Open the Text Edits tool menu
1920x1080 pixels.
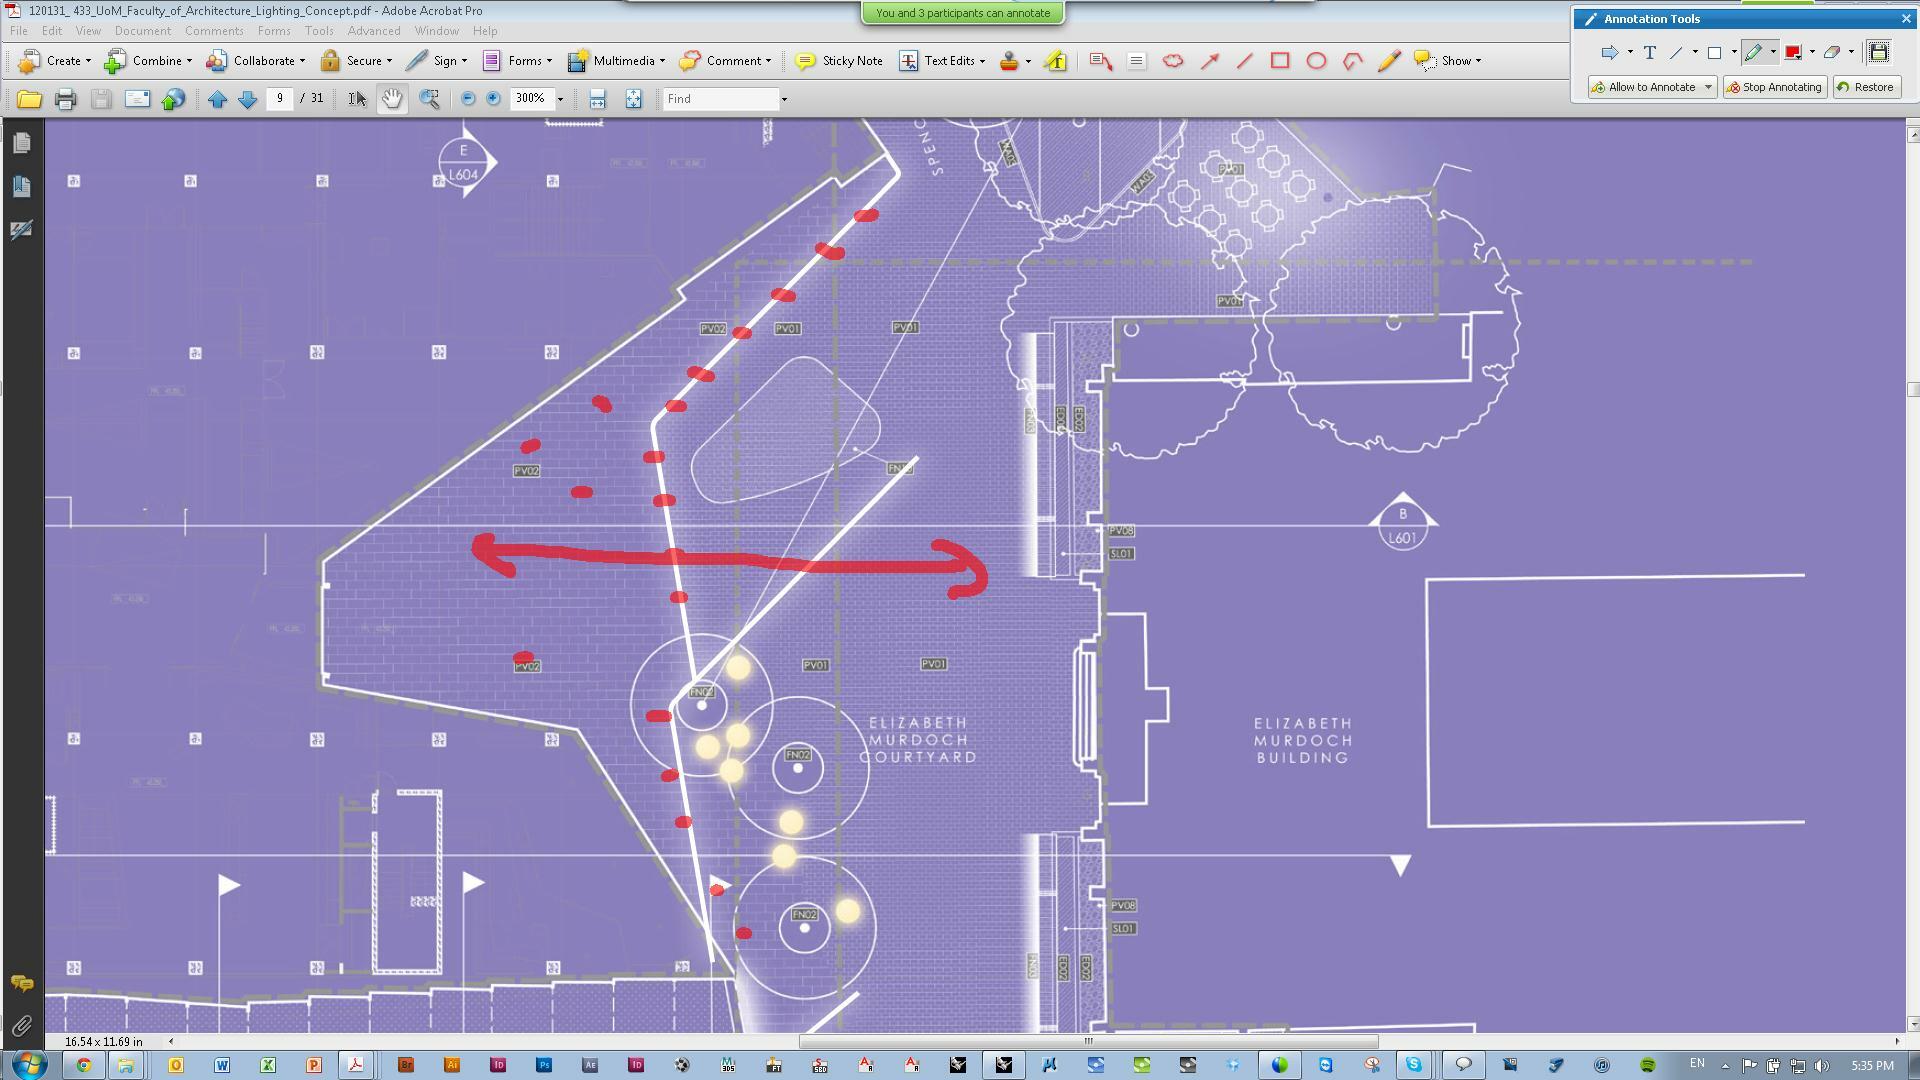click(x=942, y=61)
